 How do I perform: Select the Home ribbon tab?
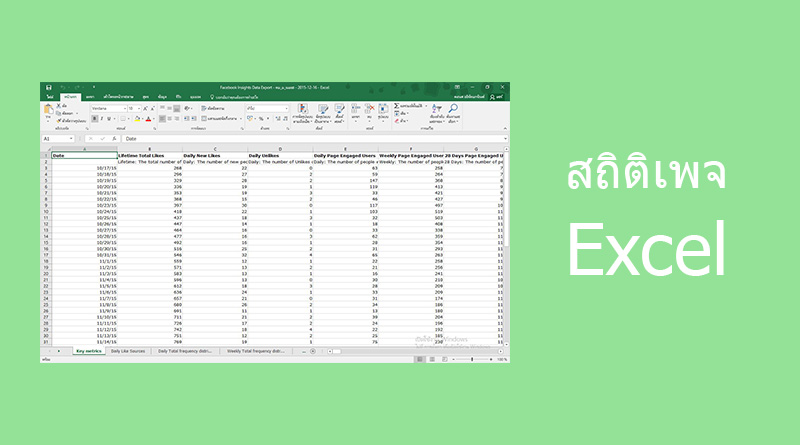pyautogui.click(x=70, y=97)
